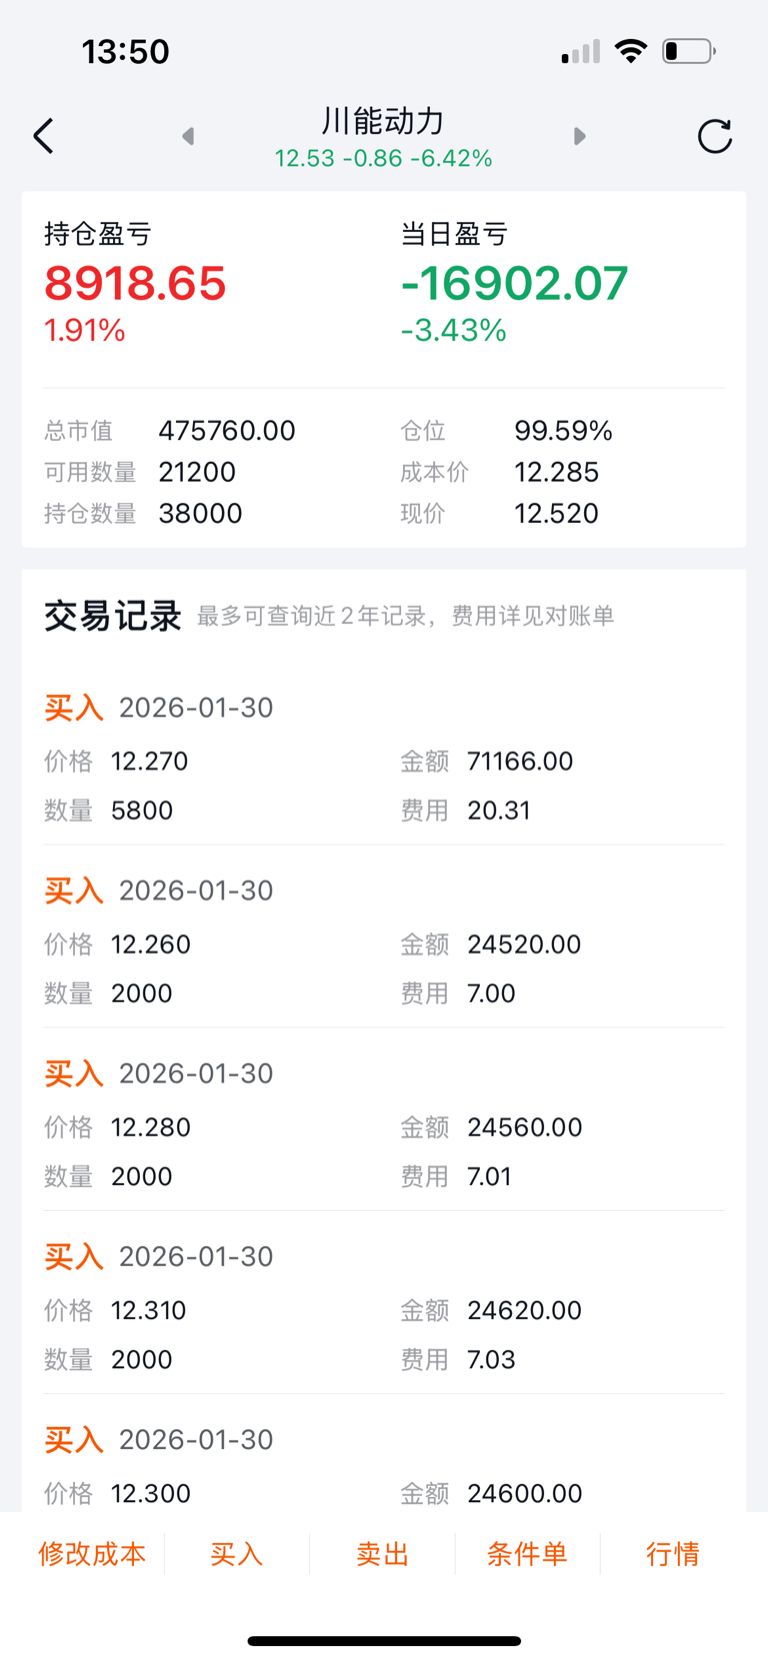The image size is (768, 1663).
Task: Tap the 交易记录 section heading
Action: click(x=113, y=616)
